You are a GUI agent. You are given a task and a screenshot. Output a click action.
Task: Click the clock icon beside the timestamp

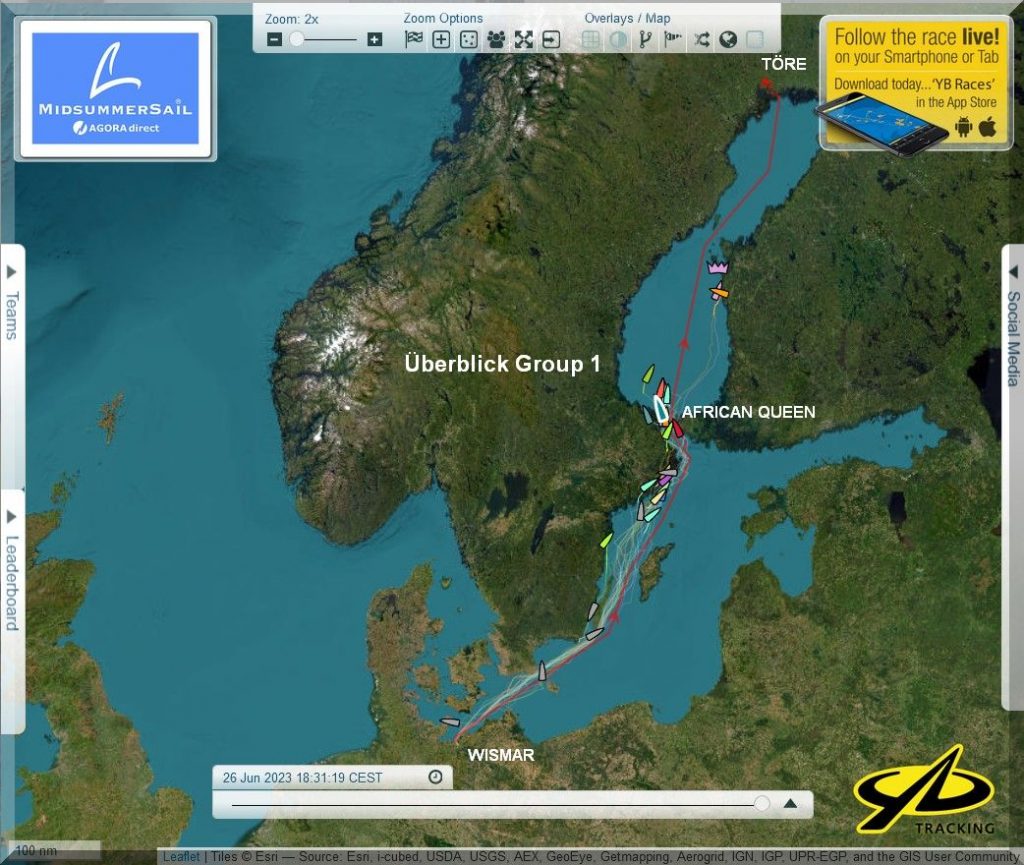pyautogui.click(x=435, y=777)
